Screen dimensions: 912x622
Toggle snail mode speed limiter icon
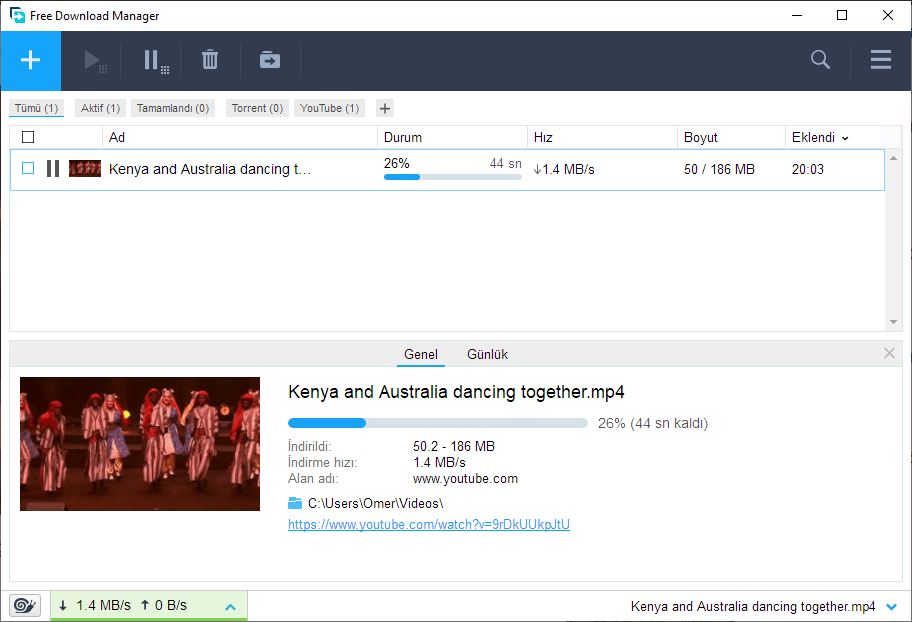click(x=25, y=605)
